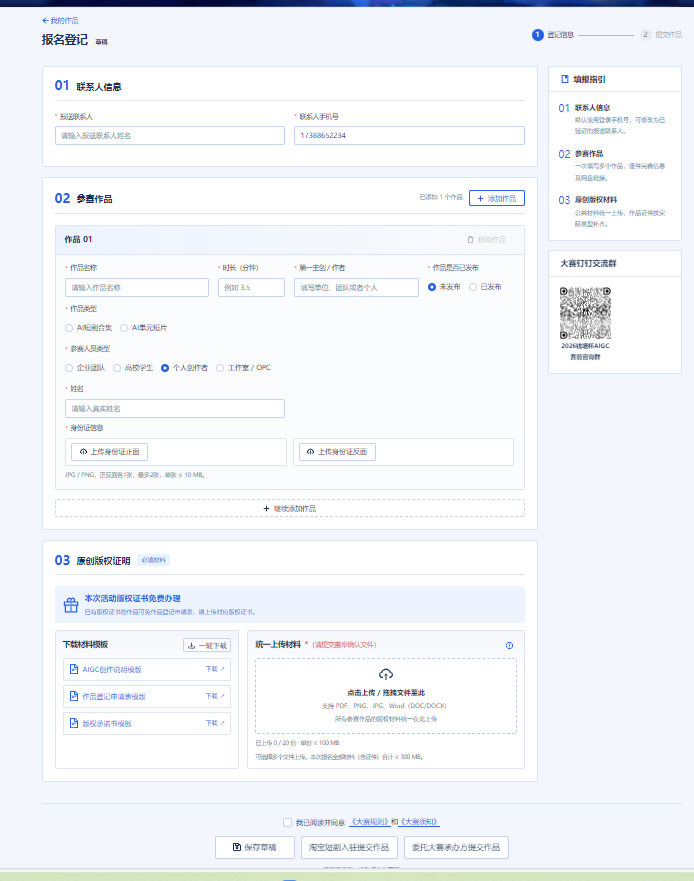The height and width of the screenshot is (881, 694).
Task: Click the cloud upload icon in drop zone
Action: click(x=385, y=674)
